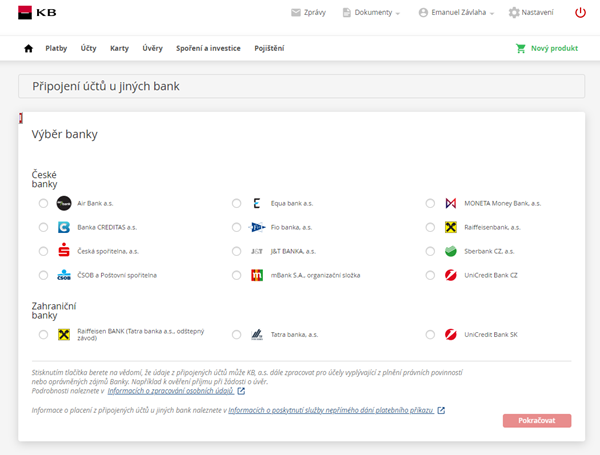Click the ČSOB logo

pyautogui.click(x=64, y=275)
